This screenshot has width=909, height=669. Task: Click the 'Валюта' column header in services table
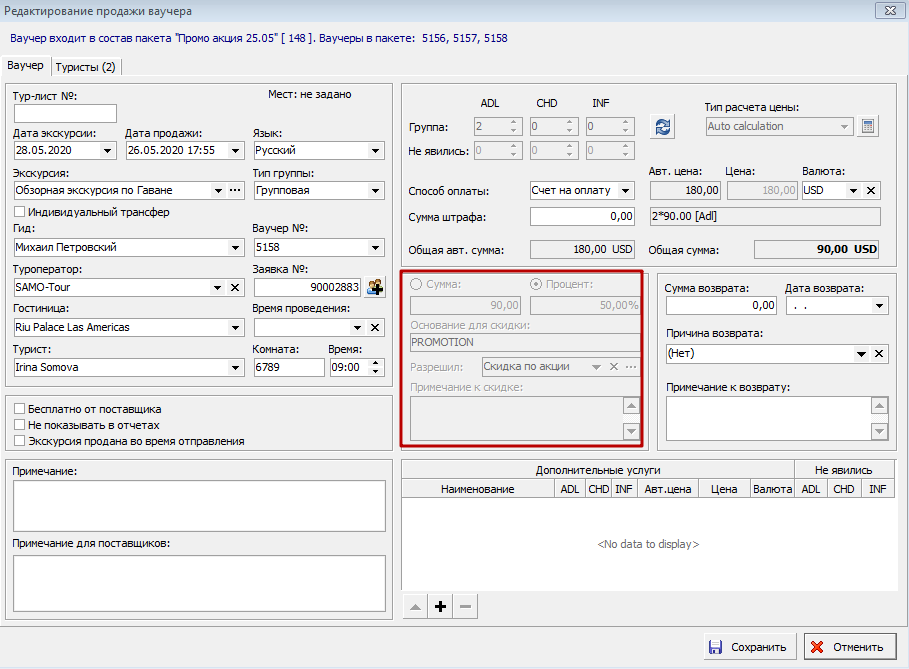tap(772, 489)
